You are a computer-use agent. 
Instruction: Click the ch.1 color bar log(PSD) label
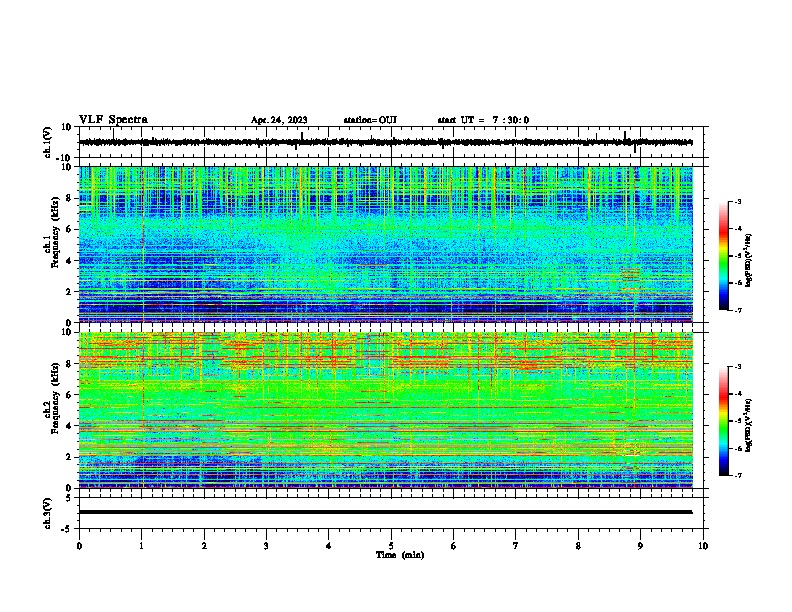(x=748, y=260)
